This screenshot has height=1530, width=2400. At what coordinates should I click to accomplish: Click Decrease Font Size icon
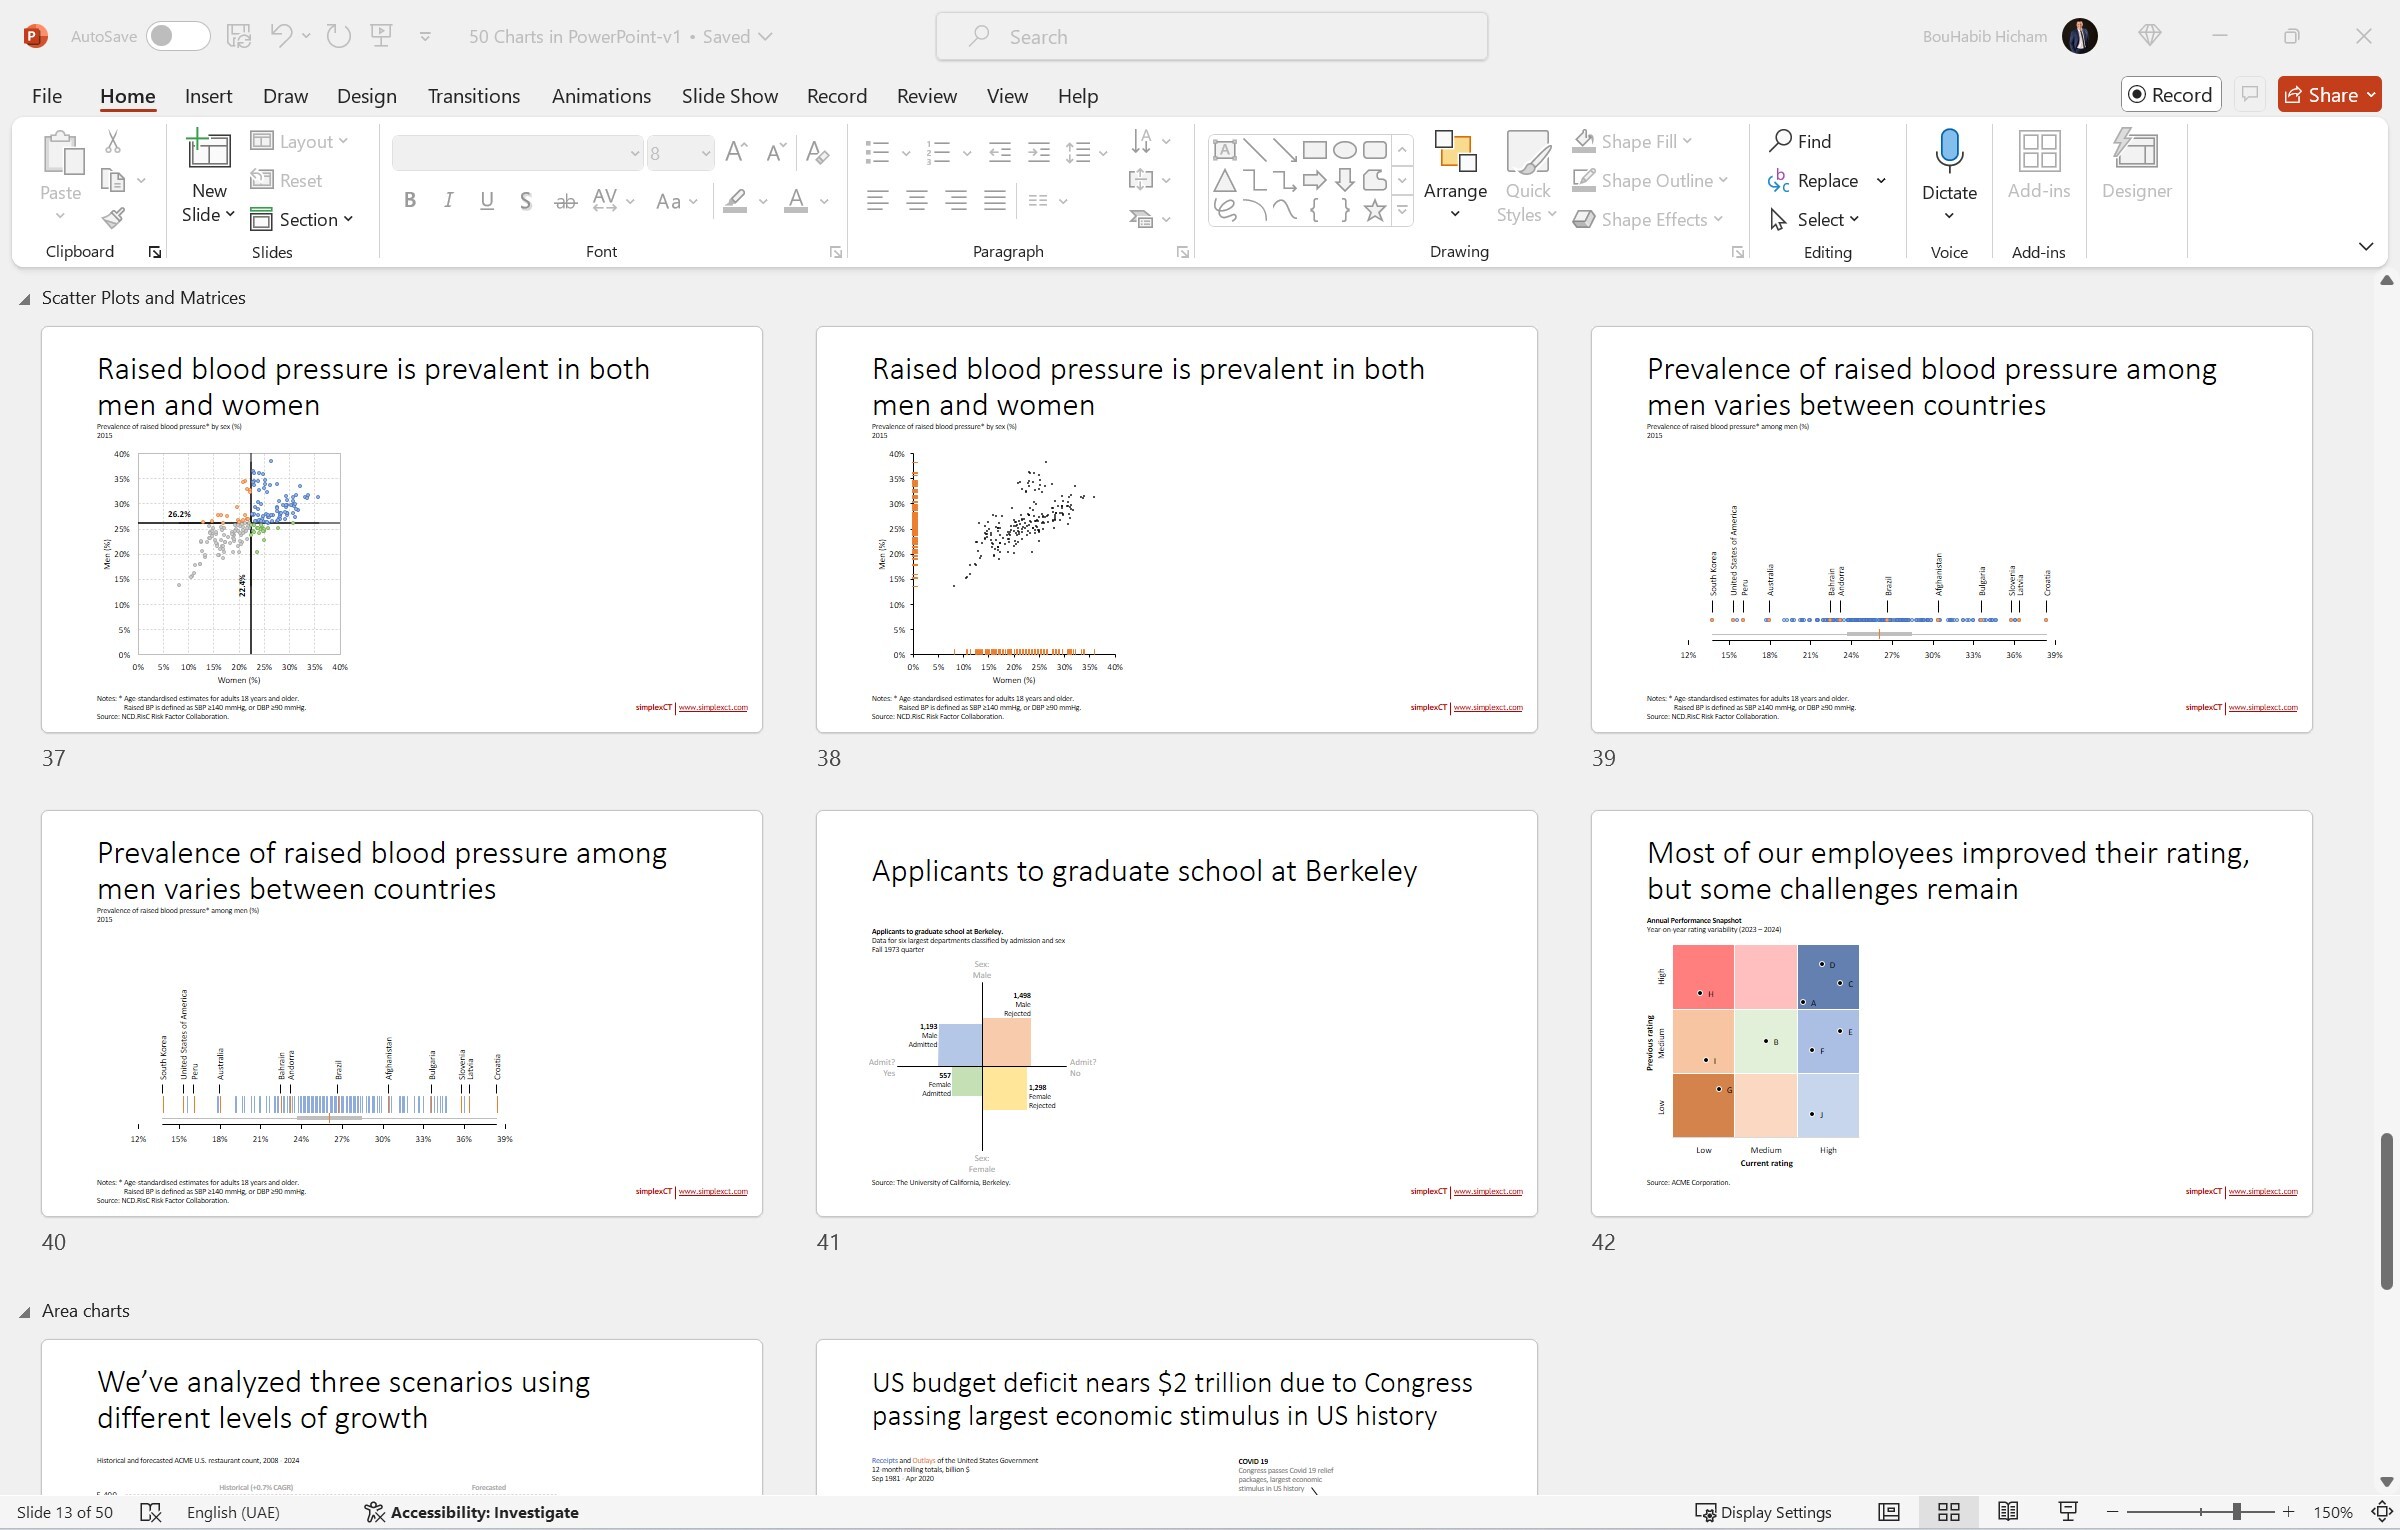[775, 152]
